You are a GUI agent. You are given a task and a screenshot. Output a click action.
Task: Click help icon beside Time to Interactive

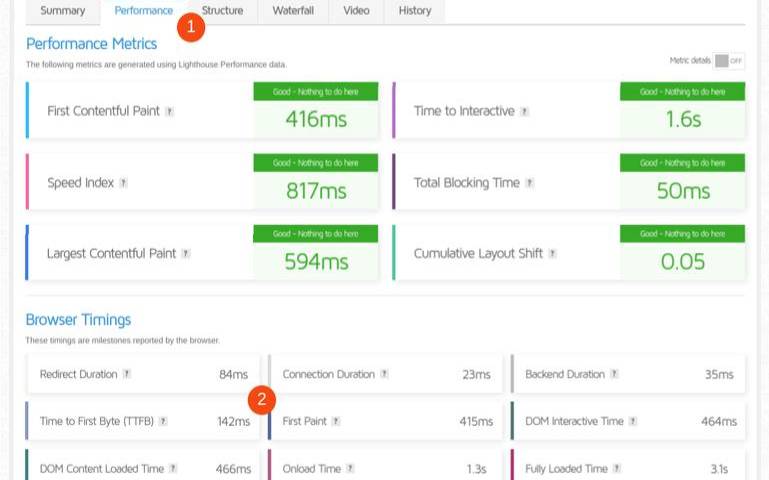point(524,111)
